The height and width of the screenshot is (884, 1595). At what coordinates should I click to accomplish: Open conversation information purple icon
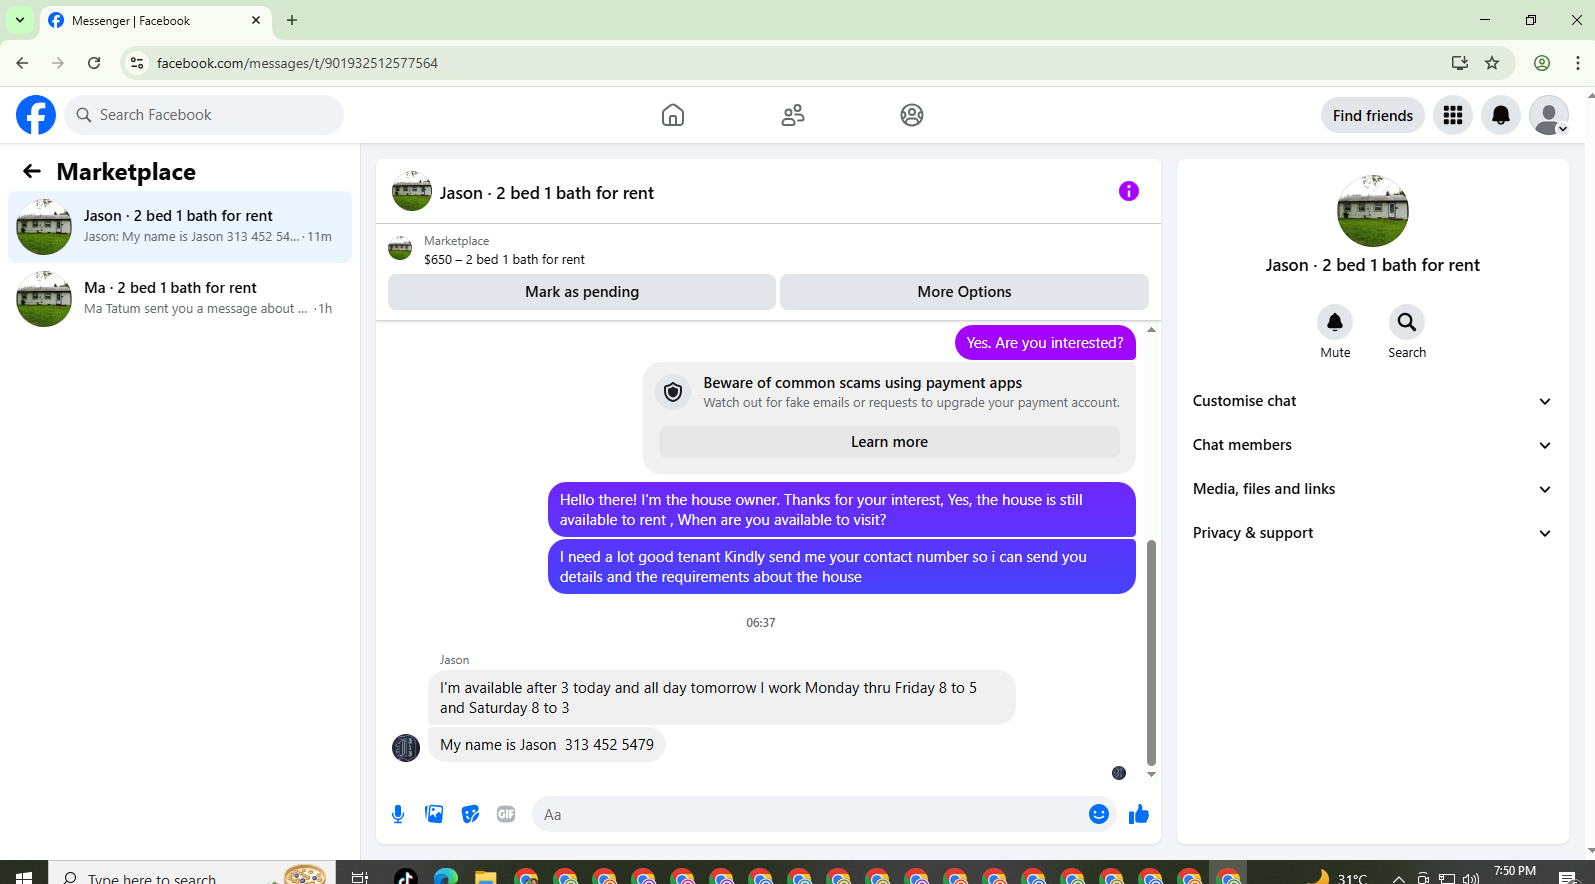pyautogui.click(x=1129, y=191)
